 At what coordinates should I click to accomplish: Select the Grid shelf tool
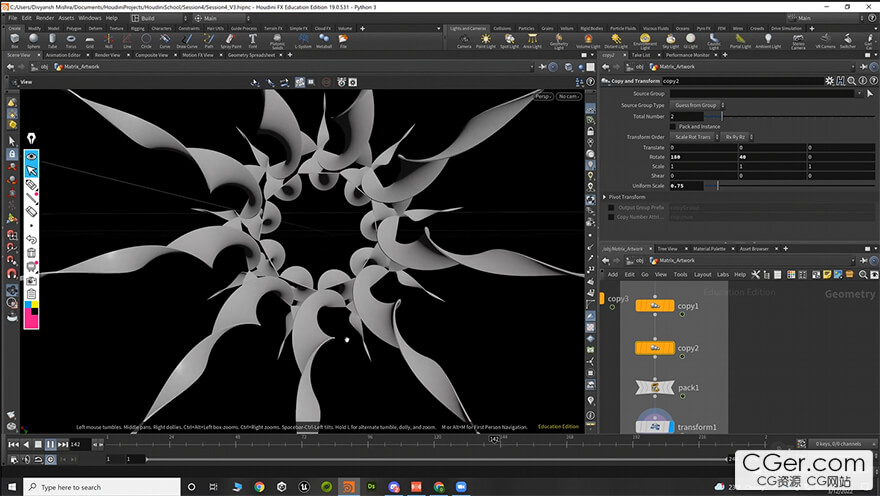pos(90,40)
